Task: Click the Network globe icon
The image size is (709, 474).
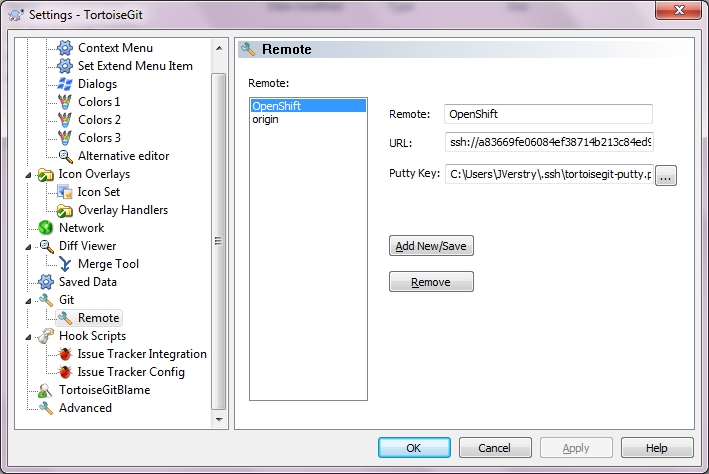Action: [46, 228]
